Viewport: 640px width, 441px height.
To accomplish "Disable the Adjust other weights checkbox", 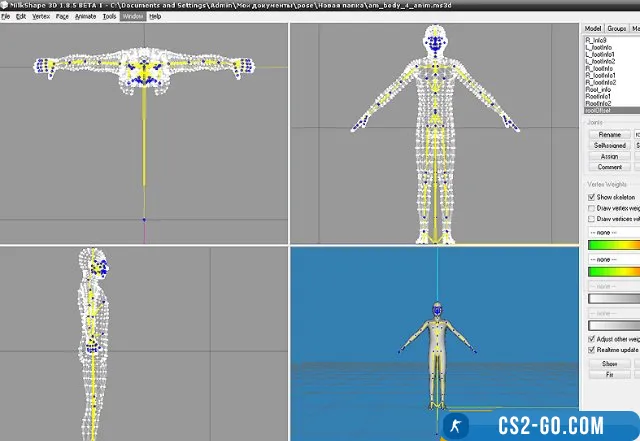I will point(590,340).
